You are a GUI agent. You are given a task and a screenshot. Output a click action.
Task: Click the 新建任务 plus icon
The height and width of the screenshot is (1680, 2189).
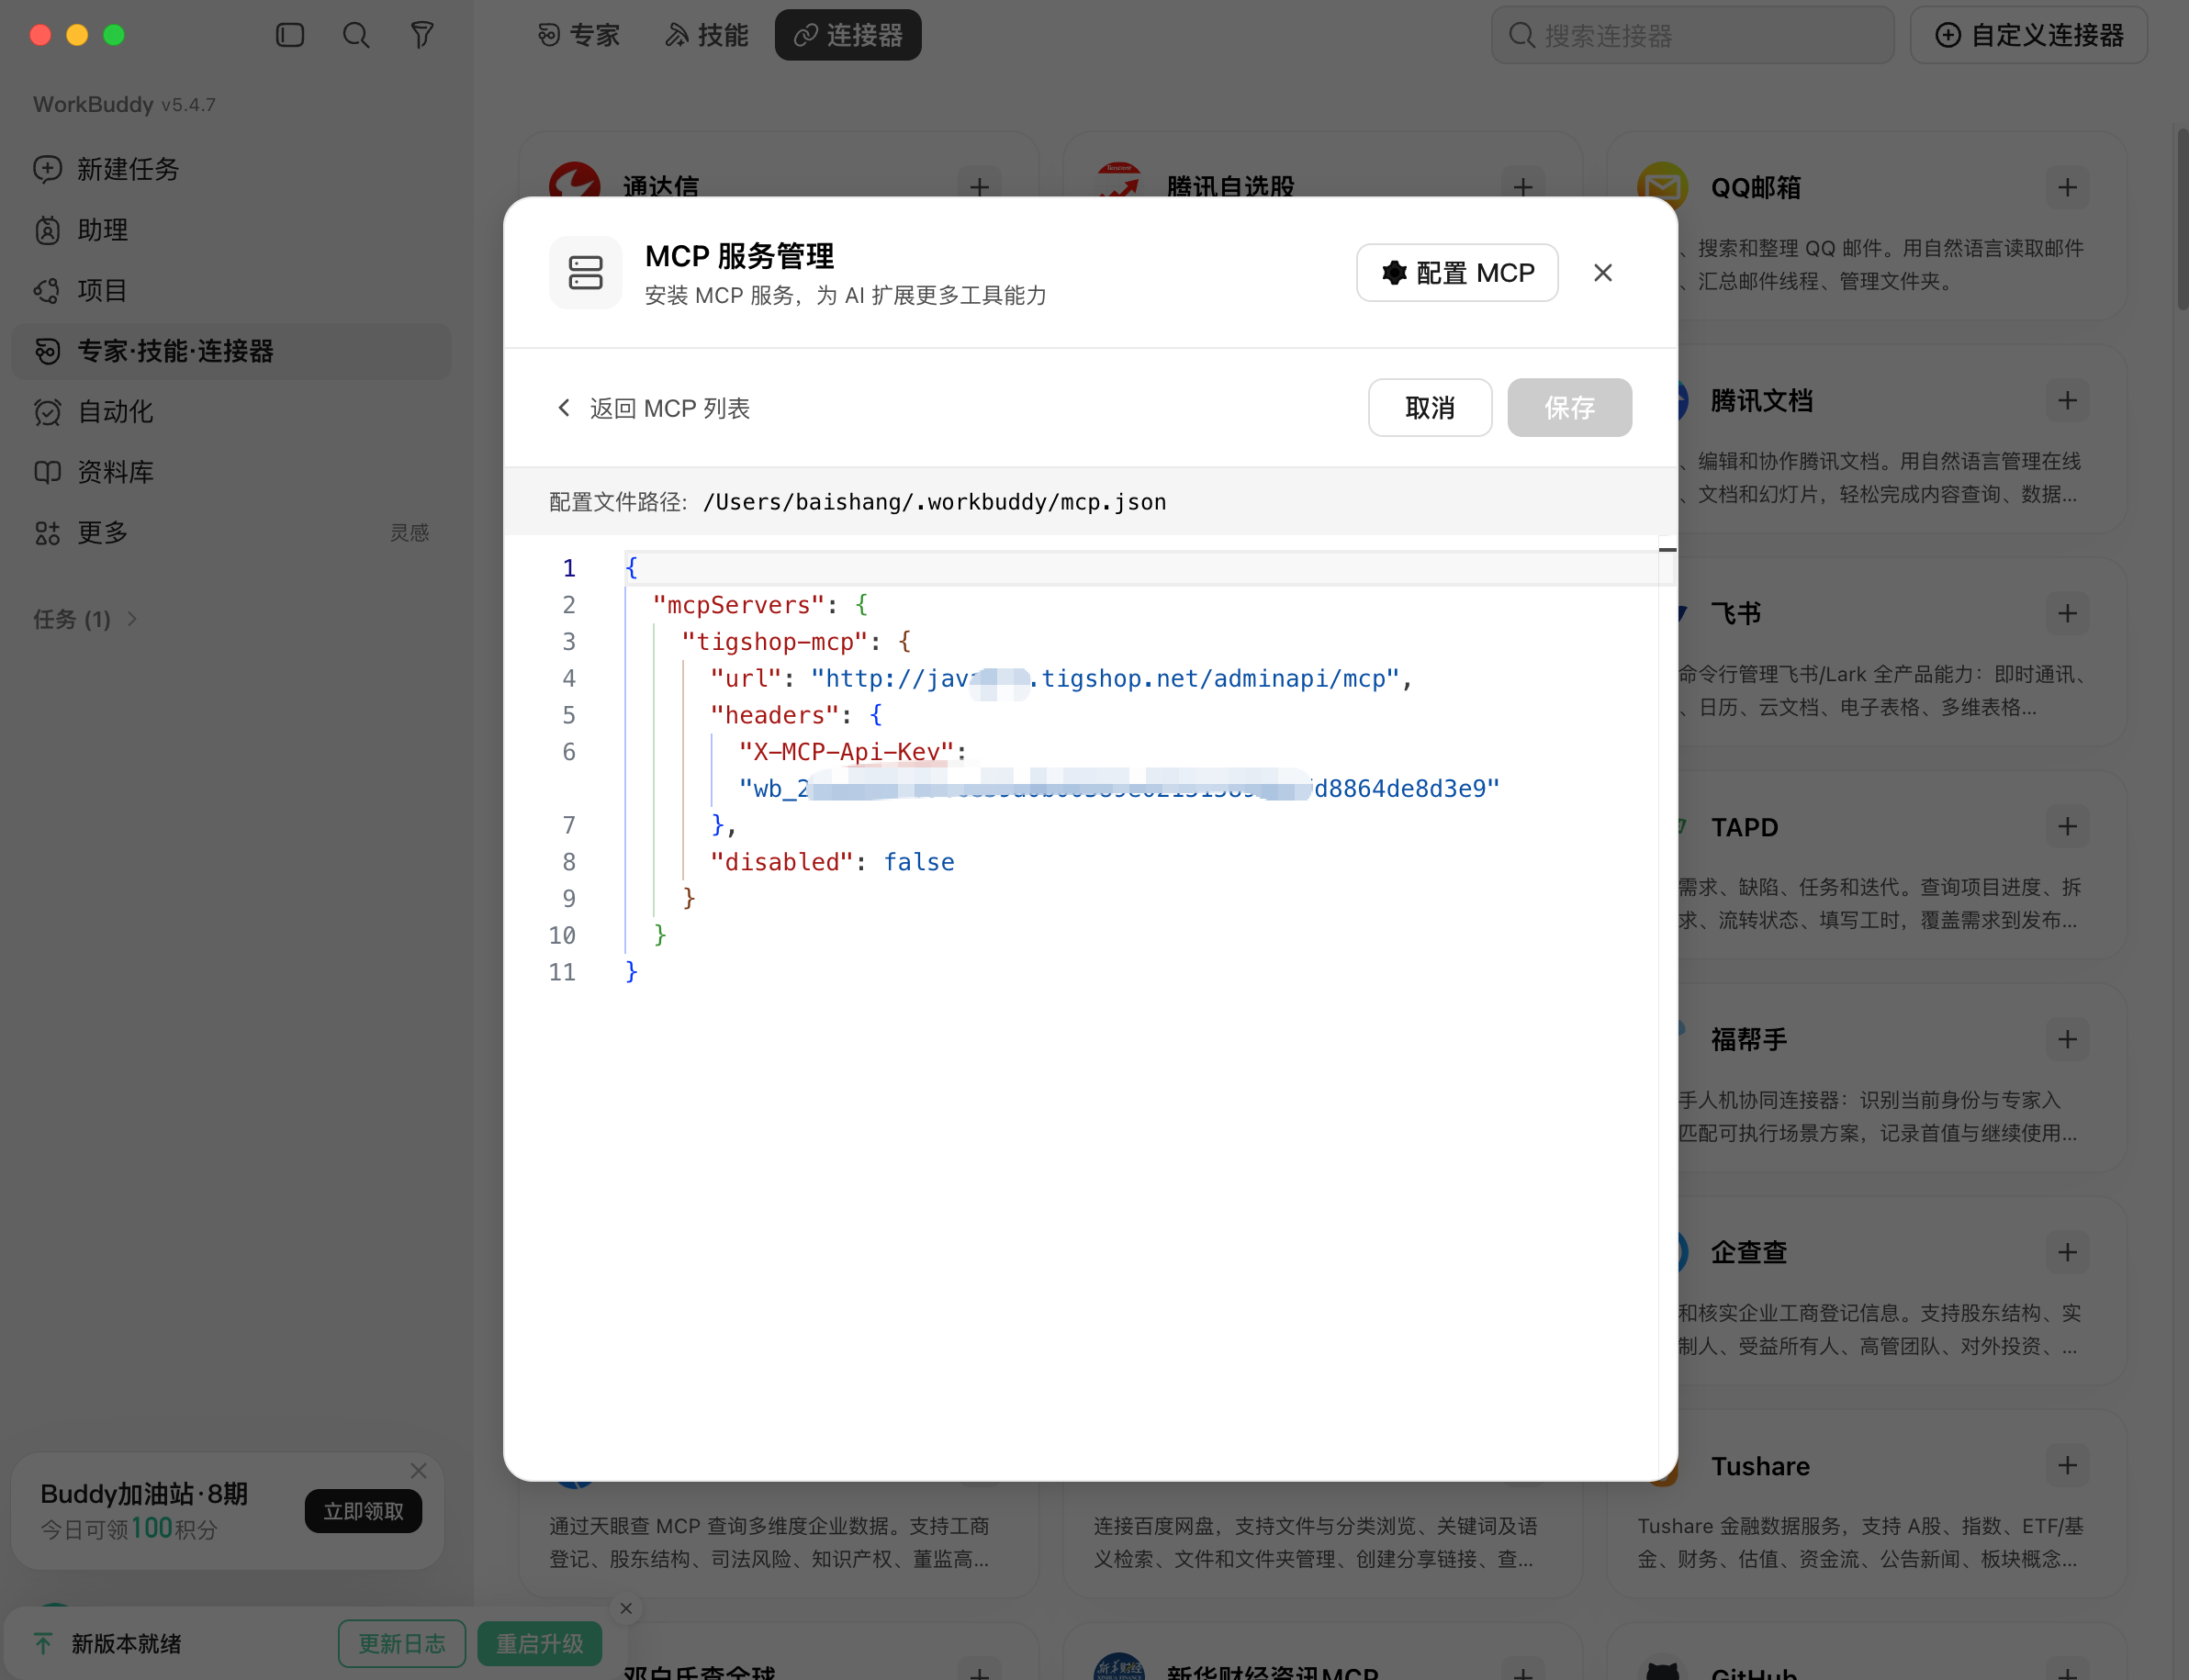coord(47,169)
